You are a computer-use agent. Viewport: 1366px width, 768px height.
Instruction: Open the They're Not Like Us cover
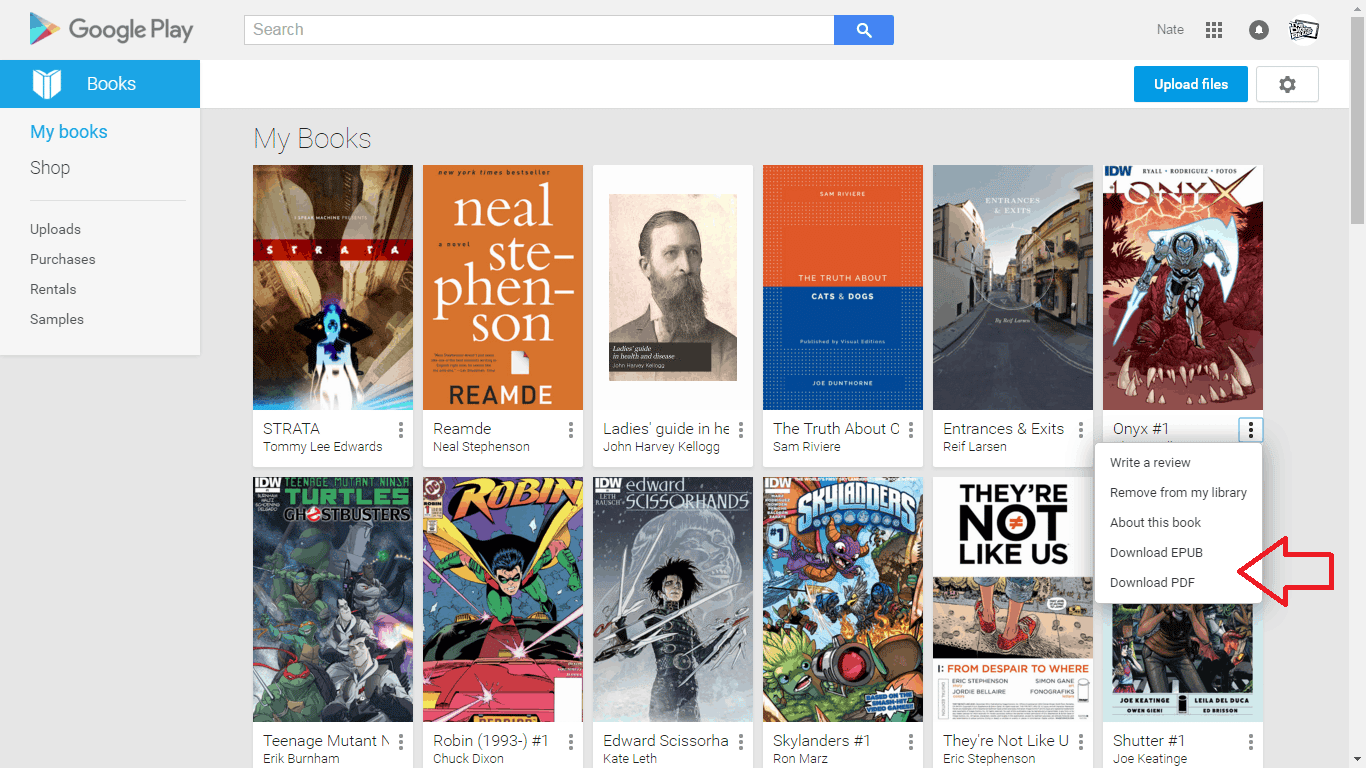point(1013,600)
